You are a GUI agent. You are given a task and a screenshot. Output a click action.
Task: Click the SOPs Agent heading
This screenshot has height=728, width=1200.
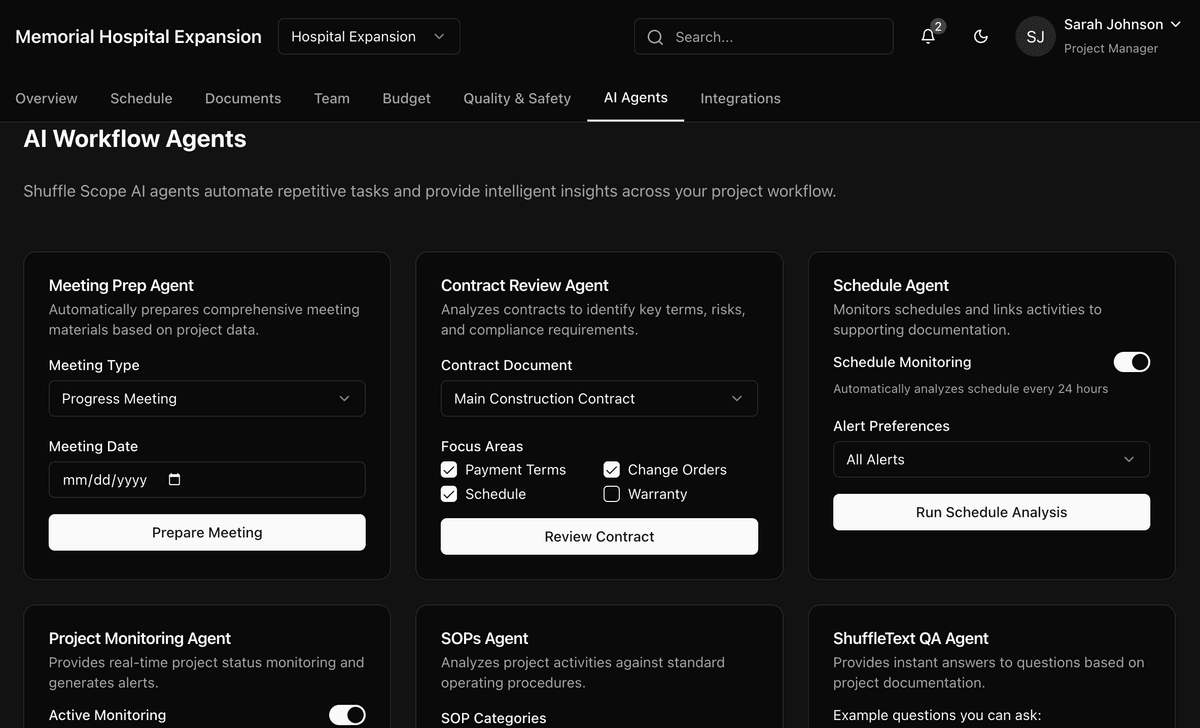485,638
